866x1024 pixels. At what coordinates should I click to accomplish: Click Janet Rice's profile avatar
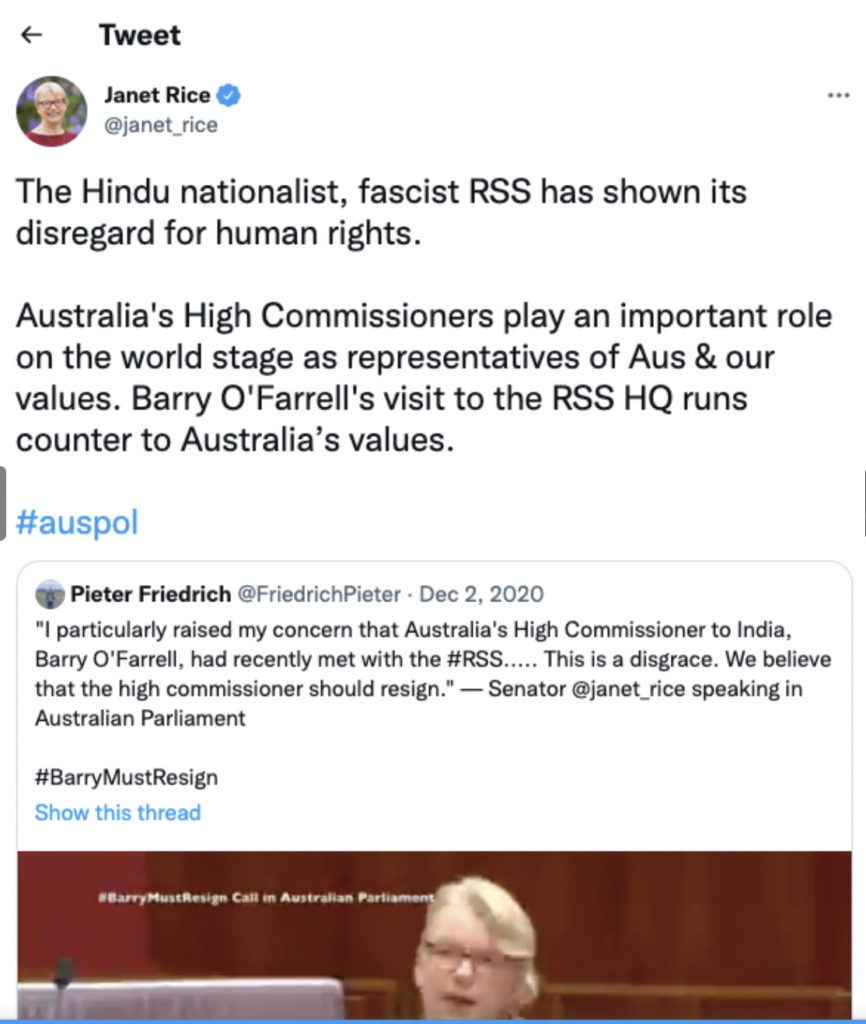pos(51,111)
